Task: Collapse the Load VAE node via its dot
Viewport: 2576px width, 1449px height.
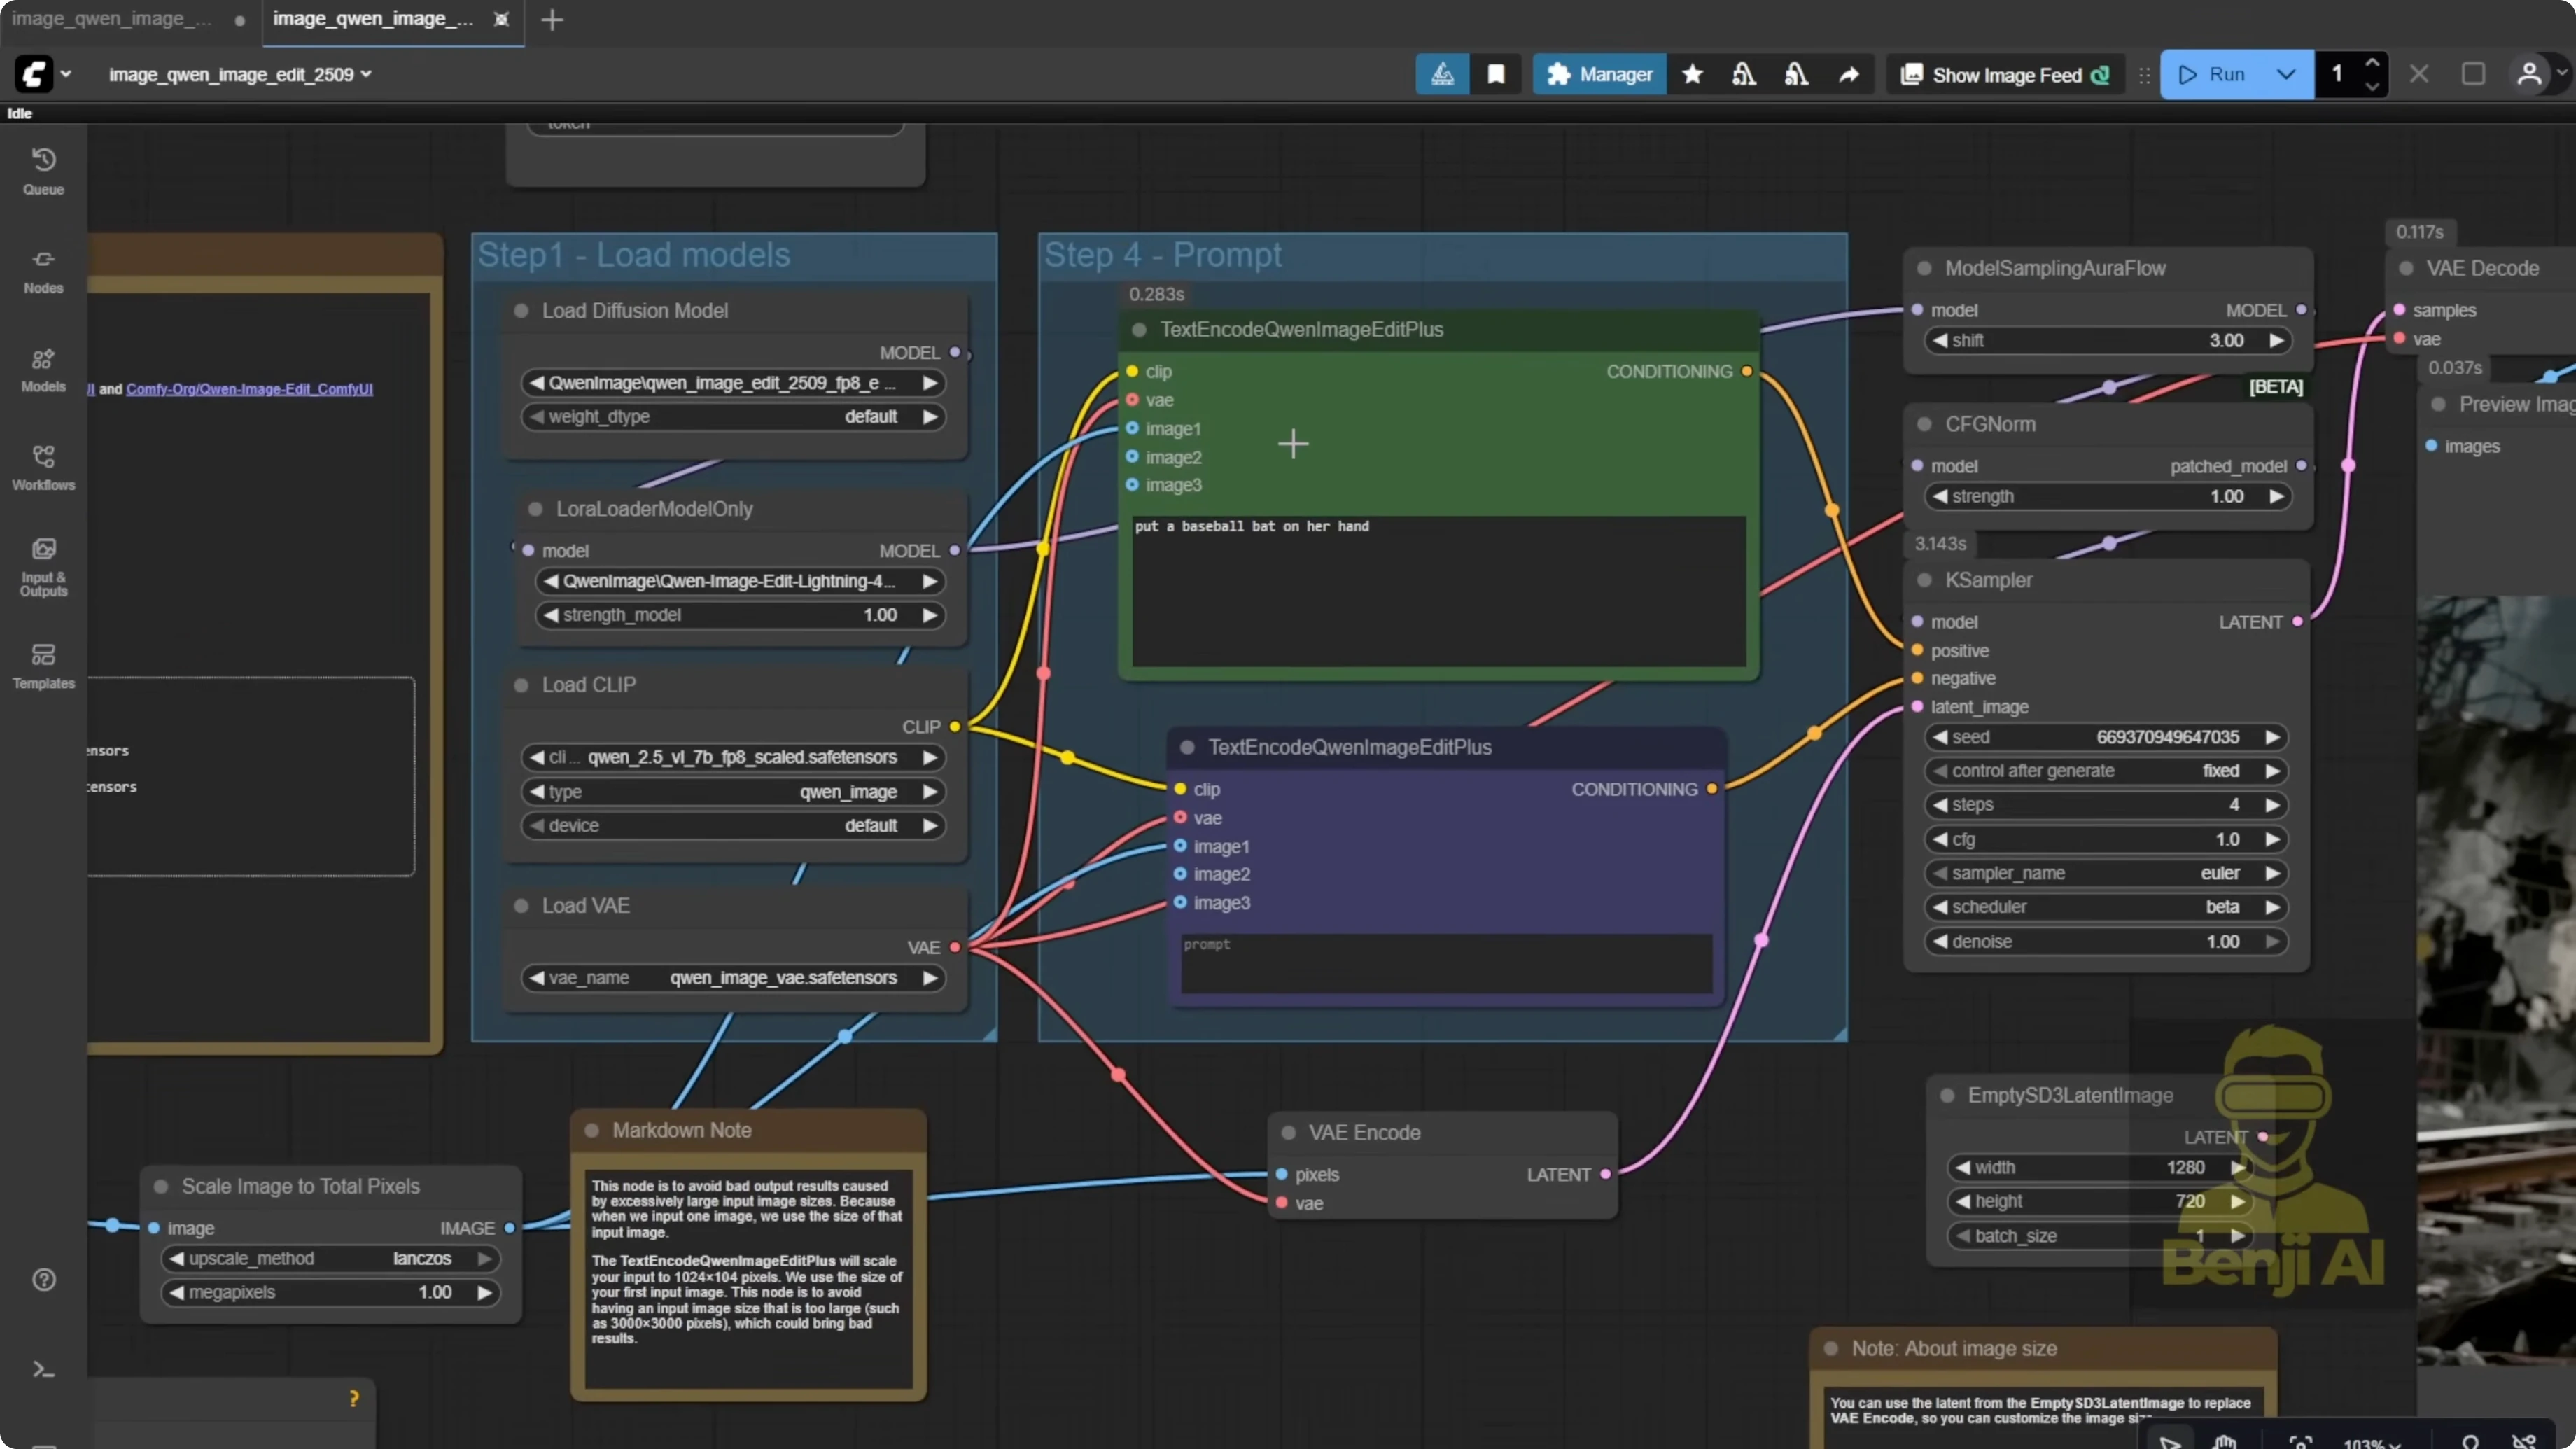Action: [521, 906]
